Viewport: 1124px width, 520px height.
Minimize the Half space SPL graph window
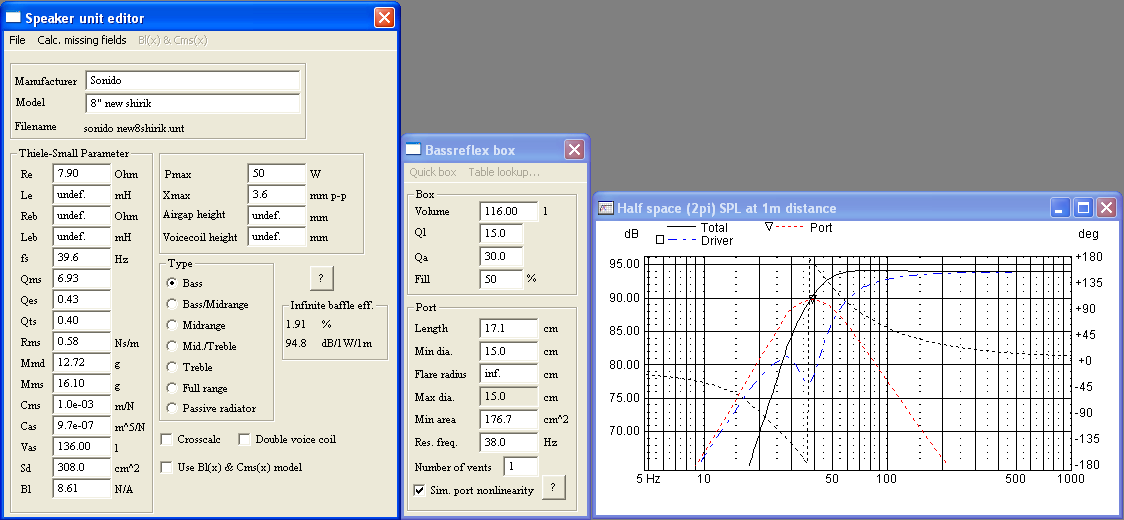(1061, 208)
